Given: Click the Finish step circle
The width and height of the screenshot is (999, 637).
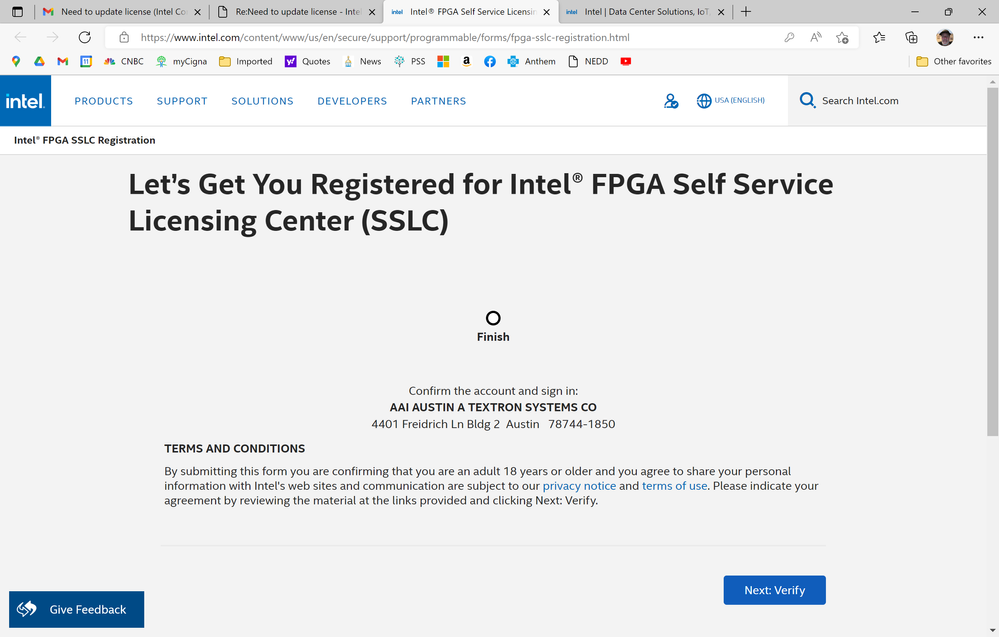Looking at the screenshot, I should pos(493,318).
